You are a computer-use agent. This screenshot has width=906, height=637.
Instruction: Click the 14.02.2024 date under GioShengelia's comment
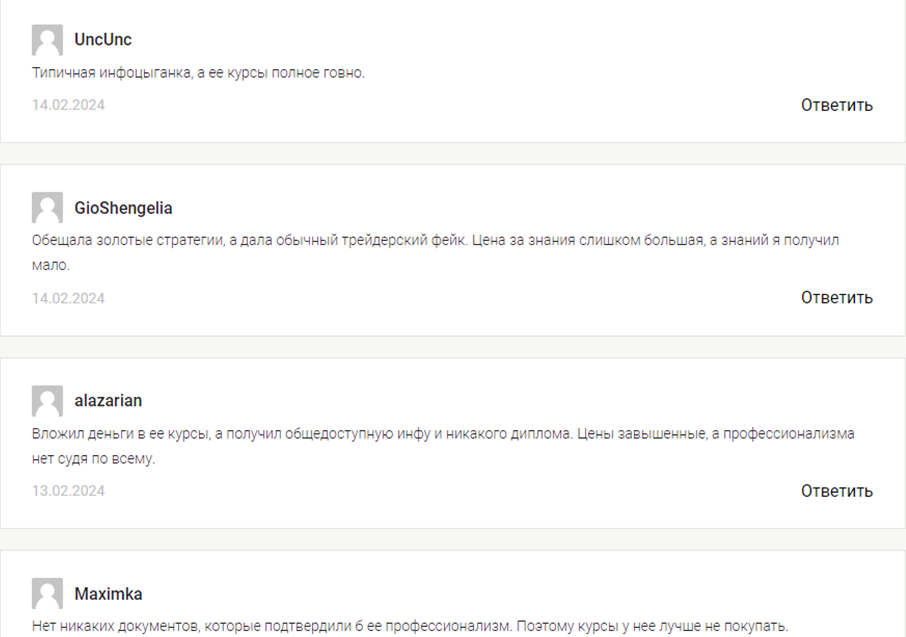tap(68, 298)
